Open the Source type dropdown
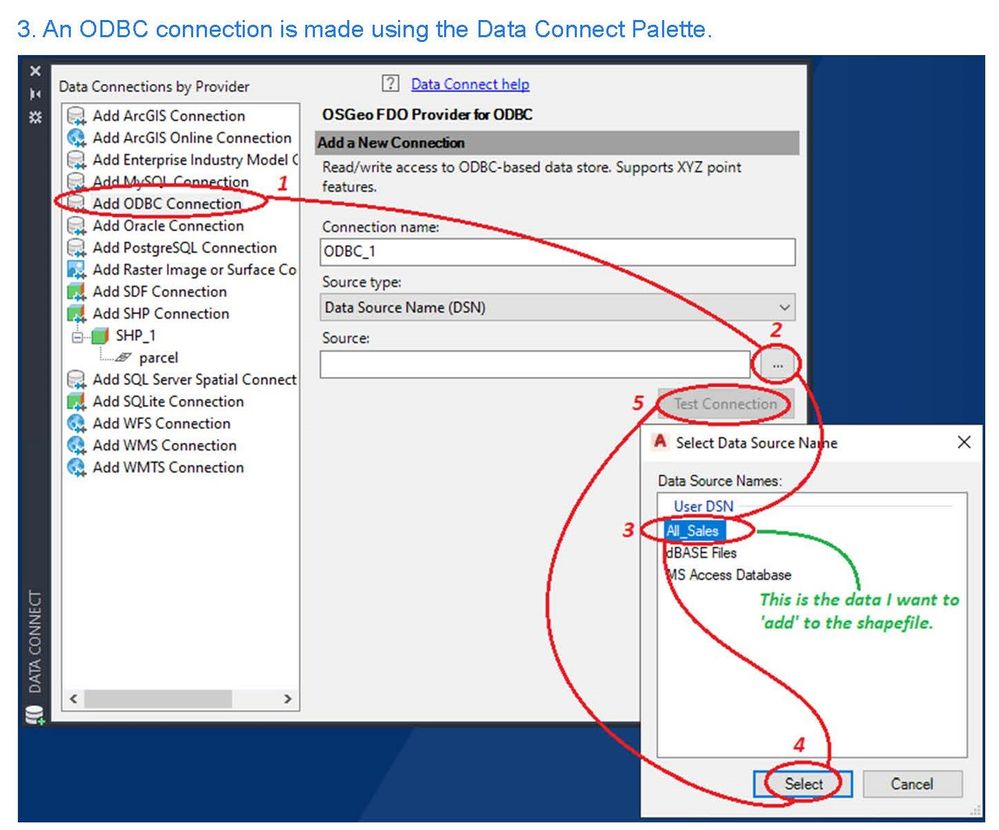Screen dimensions: 999x830 (x=557, y=307)
